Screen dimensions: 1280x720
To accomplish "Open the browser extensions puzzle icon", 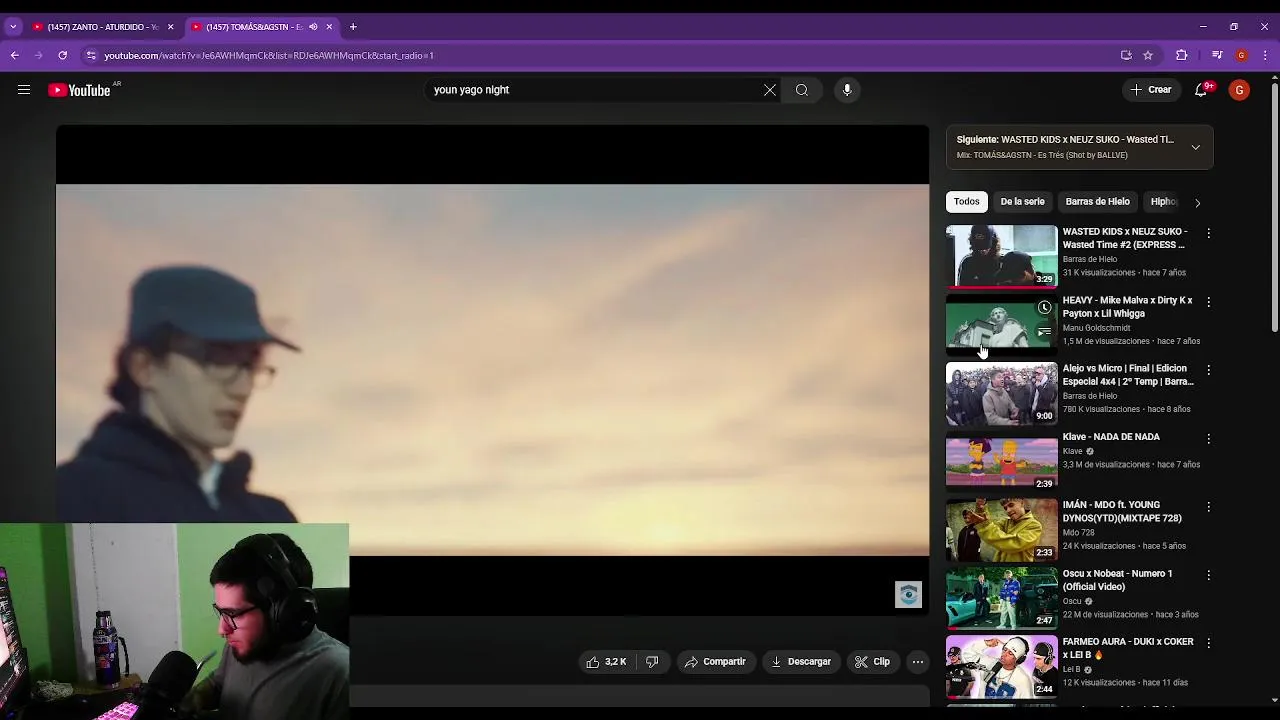I will click(1181, 55).
